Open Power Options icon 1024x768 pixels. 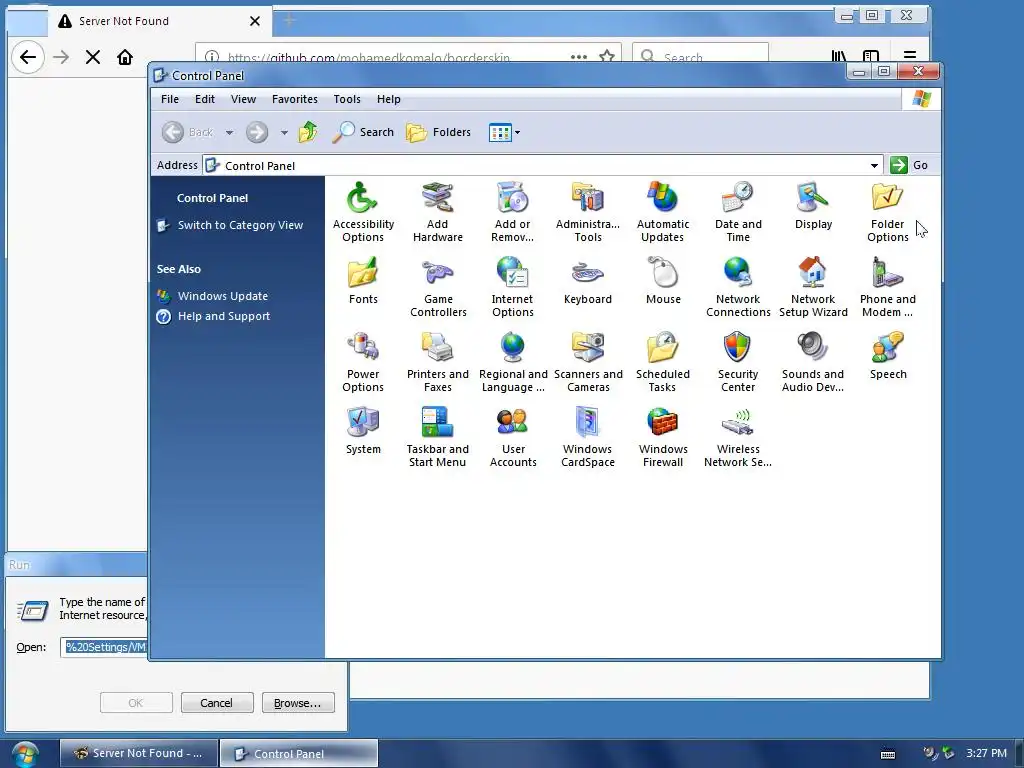point(363,362)
